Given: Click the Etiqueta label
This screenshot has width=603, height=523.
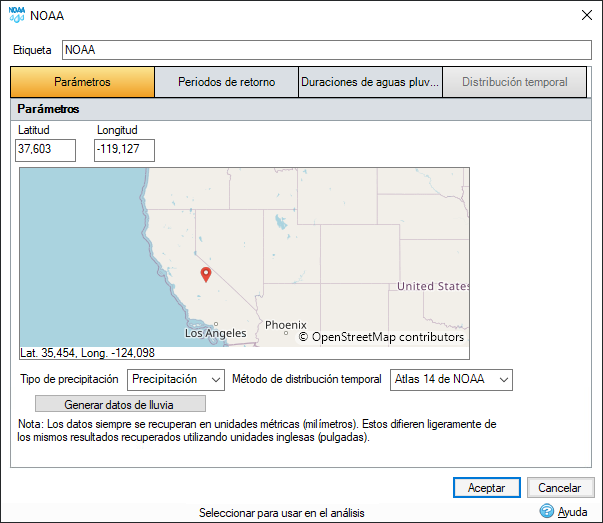Looking at the screenshot, I should (32, 50).
